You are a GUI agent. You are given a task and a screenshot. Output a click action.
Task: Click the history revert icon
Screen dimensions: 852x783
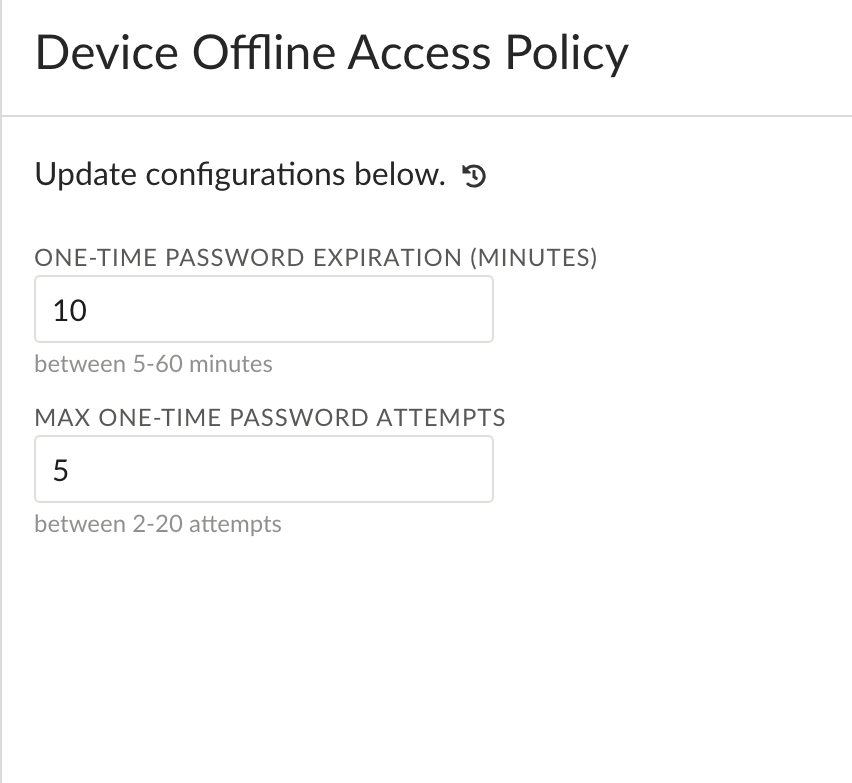(x=474, y=177)
